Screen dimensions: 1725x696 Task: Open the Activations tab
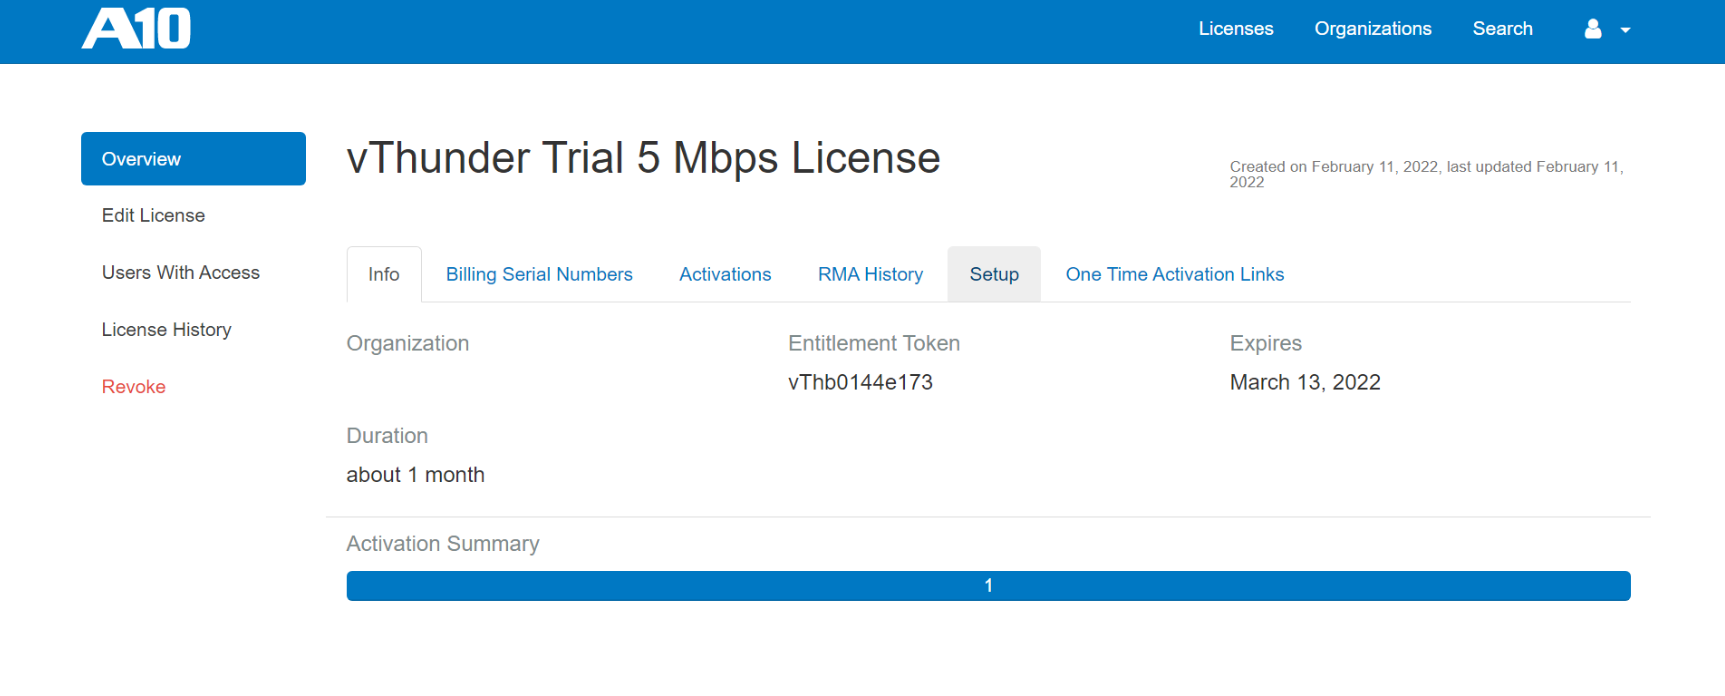tap(725, 274)
